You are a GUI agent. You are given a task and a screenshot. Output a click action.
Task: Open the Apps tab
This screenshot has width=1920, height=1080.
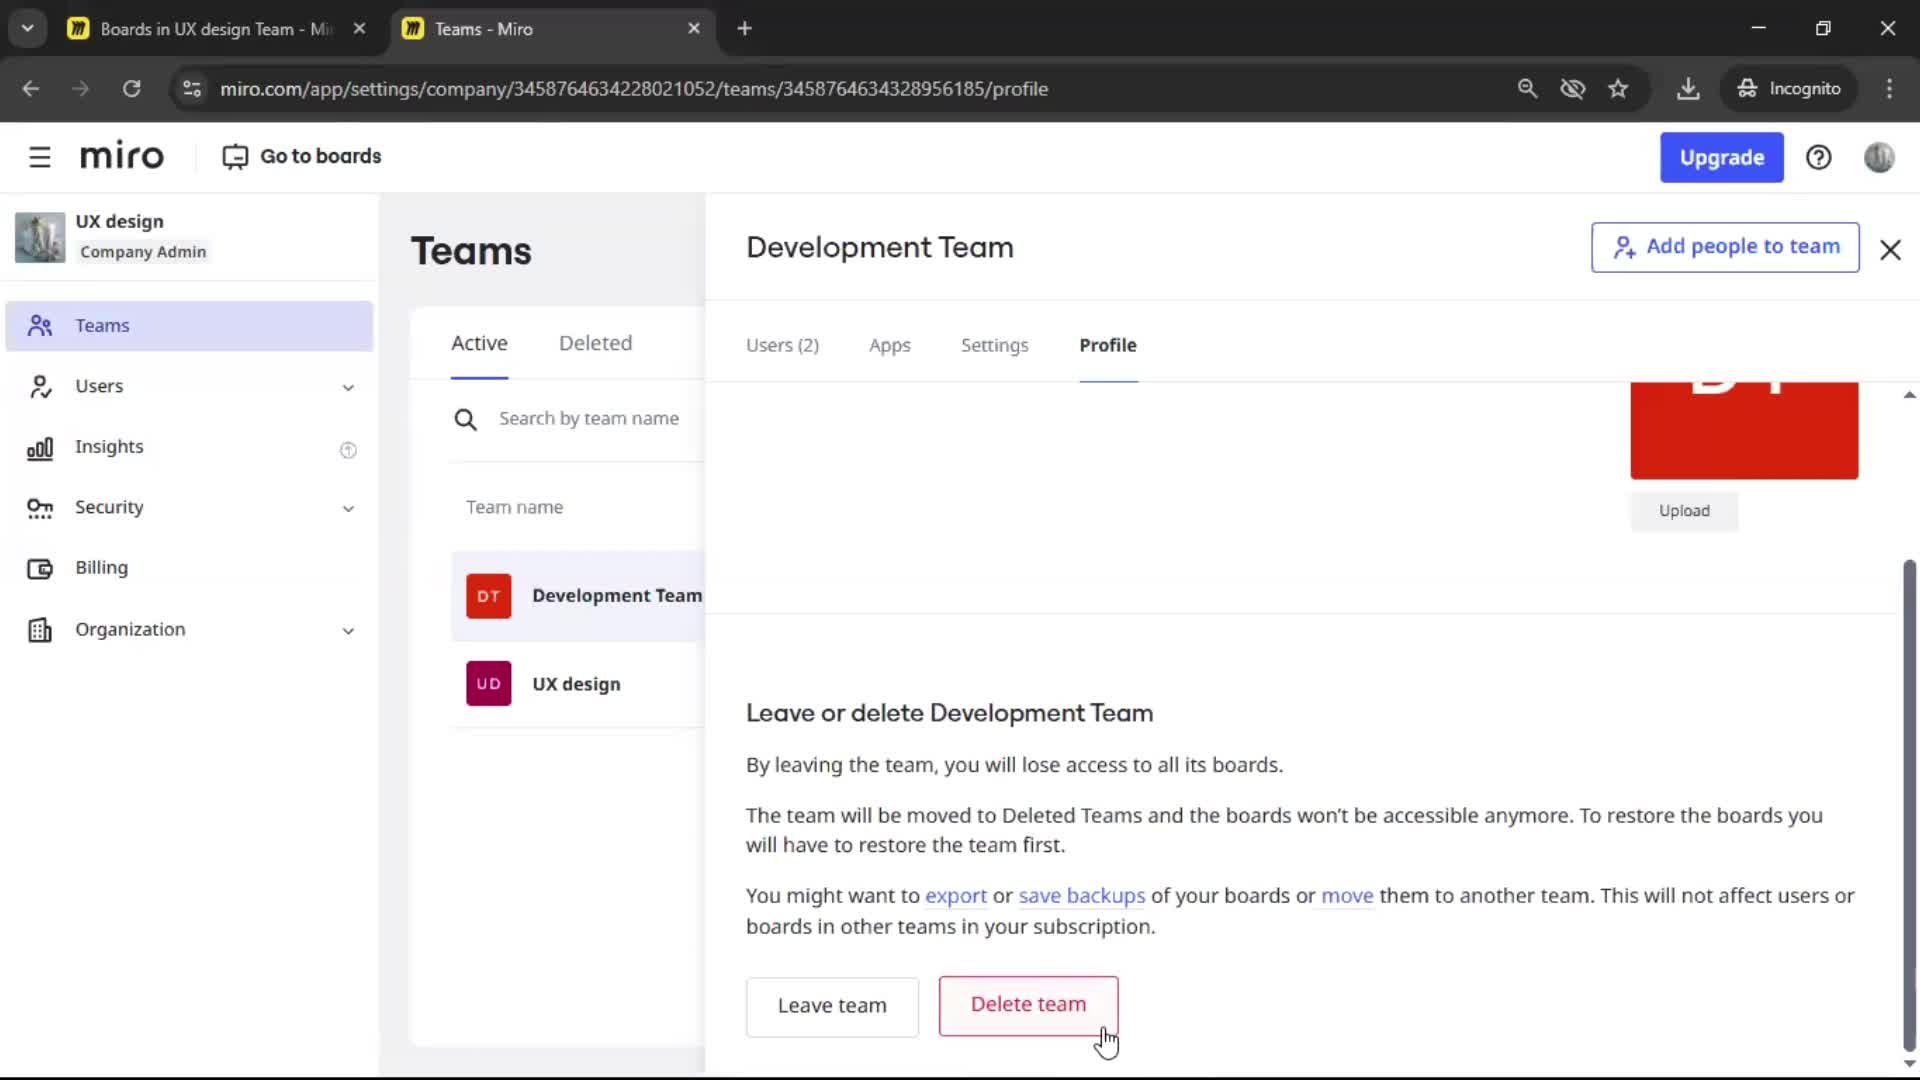889,345
